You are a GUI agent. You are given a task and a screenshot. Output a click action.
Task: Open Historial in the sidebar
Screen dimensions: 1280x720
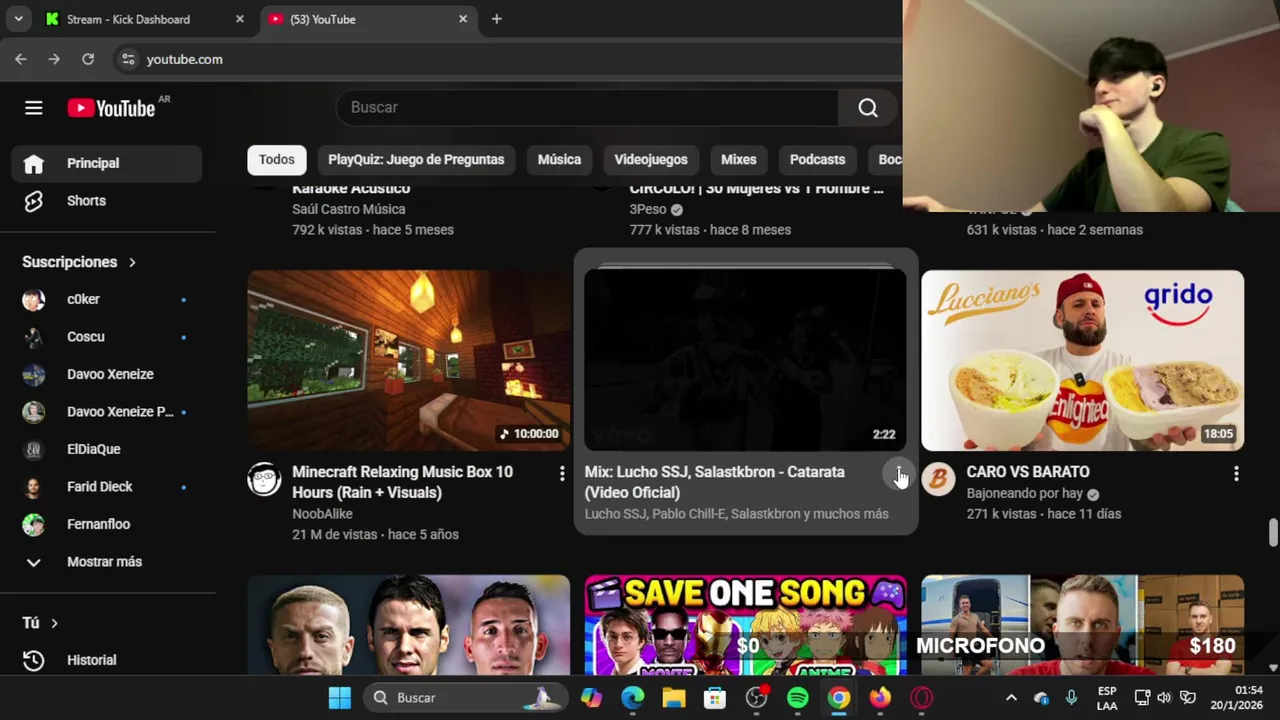point(107,660)
